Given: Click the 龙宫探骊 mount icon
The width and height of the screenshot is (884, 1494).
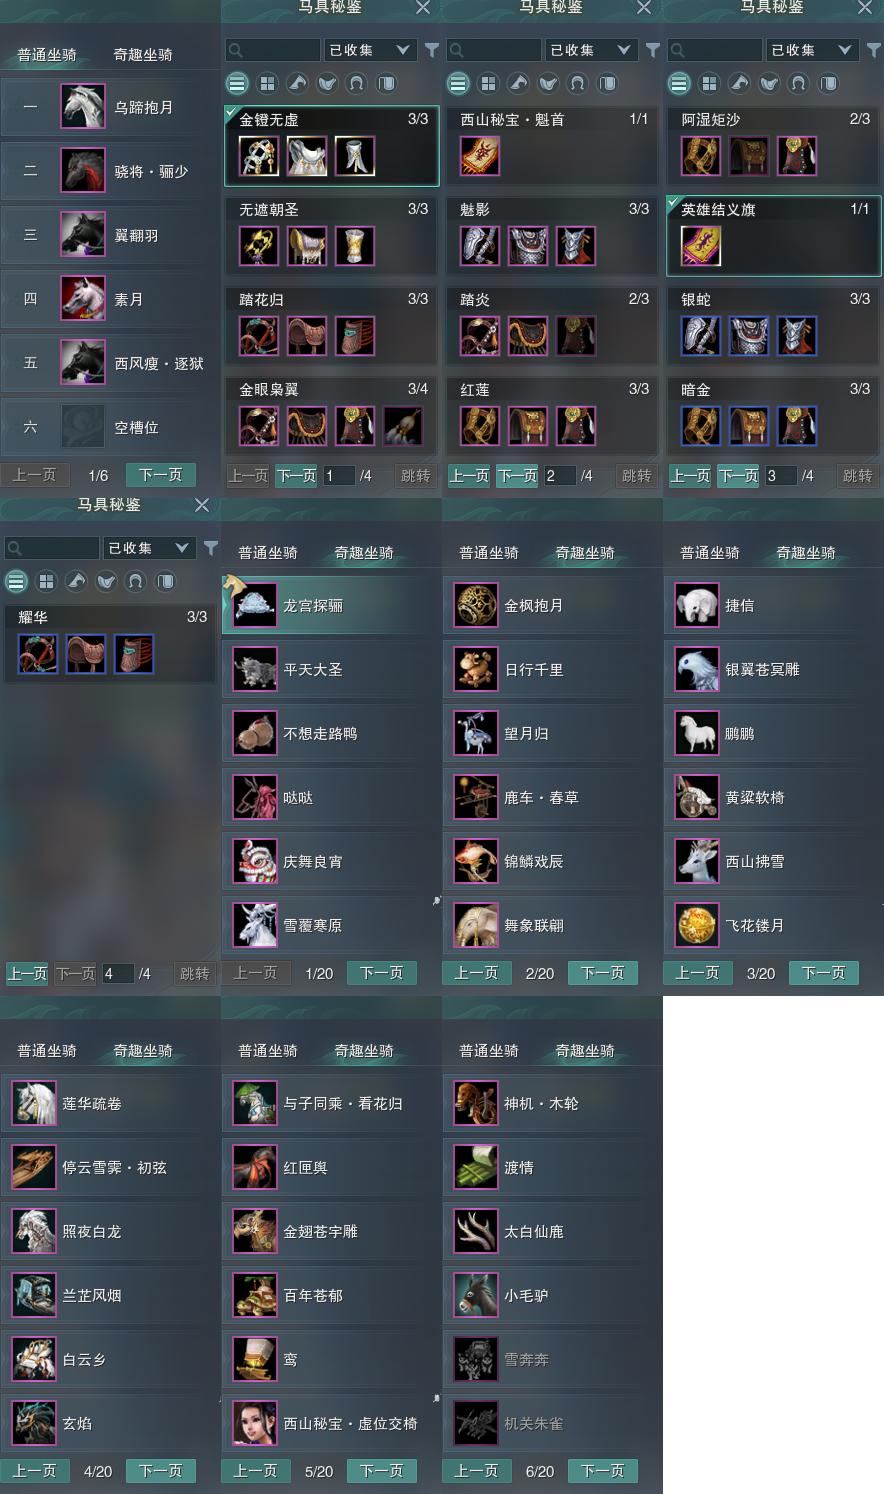Looking at the screenshot, I should (x=254, y=606).
